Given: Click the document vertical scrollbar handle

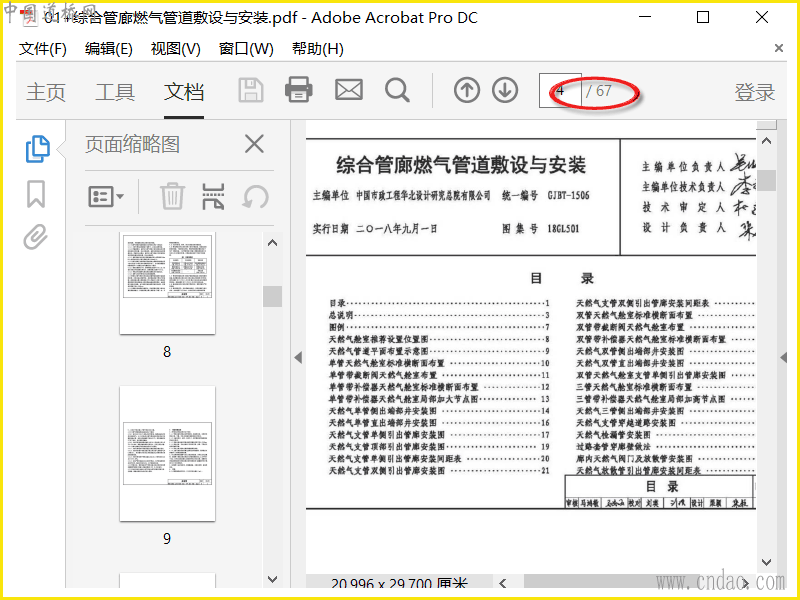Looking at the screenshot, I should point(766,180).
